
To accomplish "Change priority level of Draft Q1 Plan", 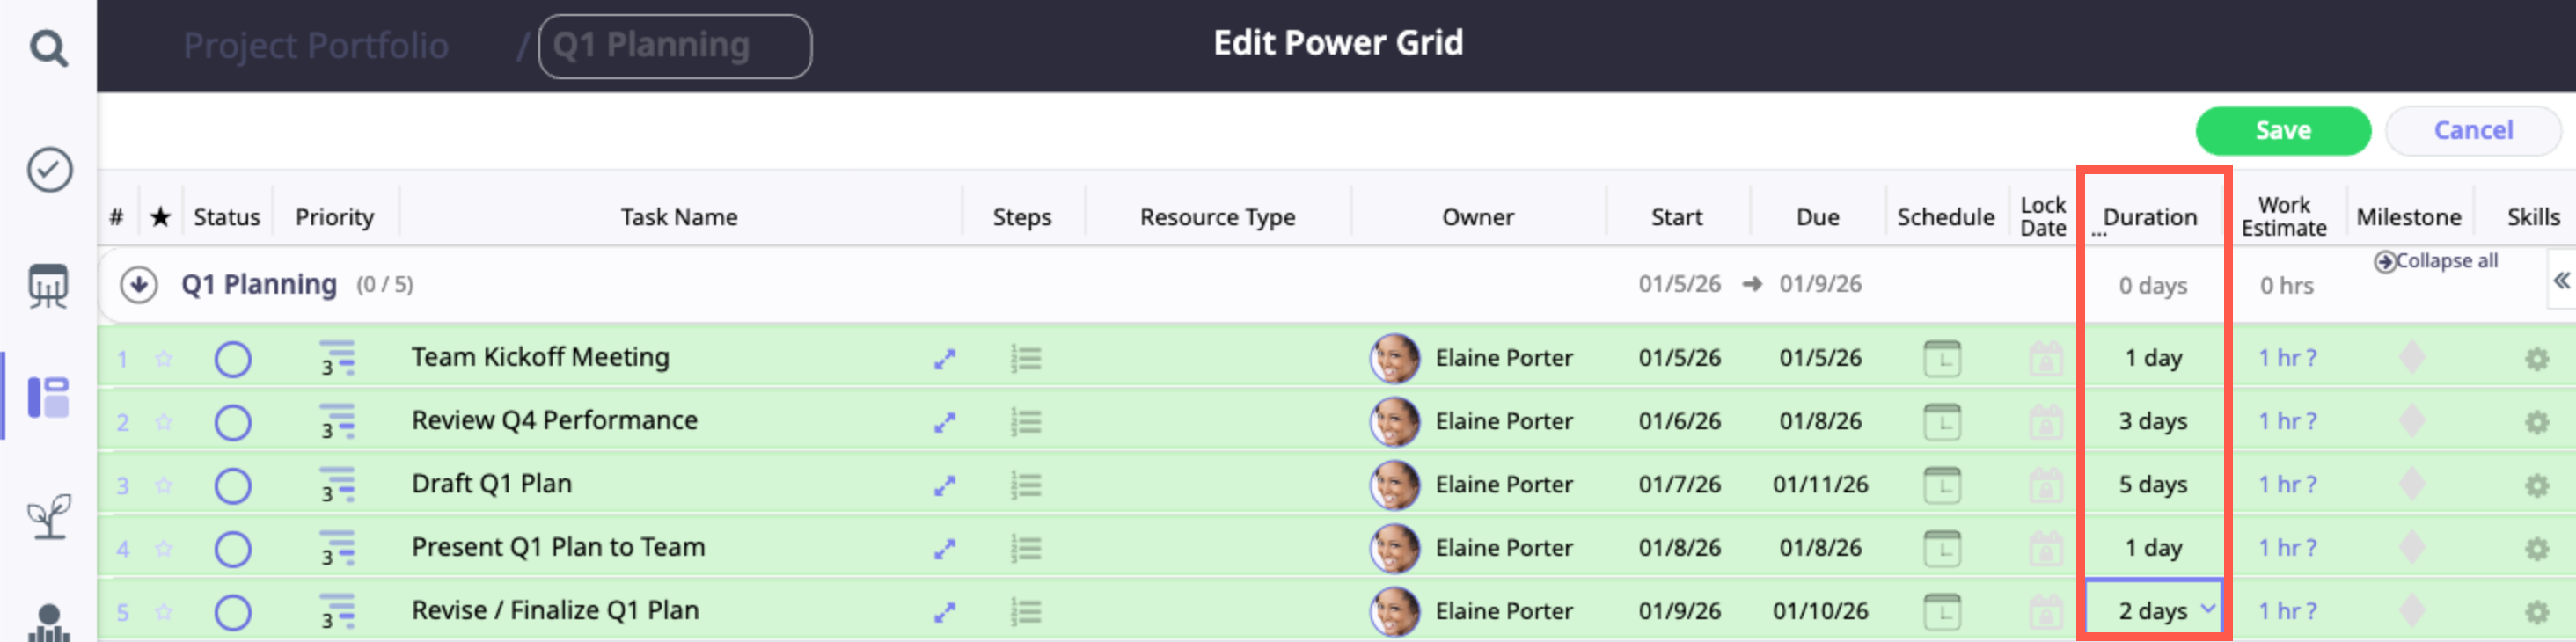I will (336, 486).
